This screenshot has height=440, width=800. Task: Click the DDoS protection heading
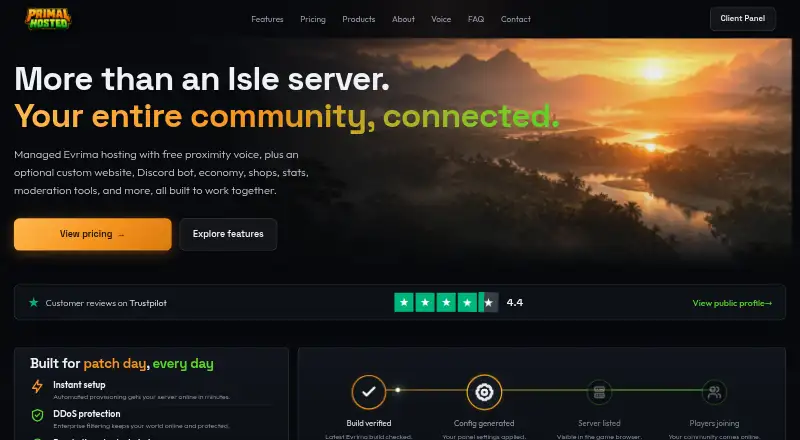pyautogui.click(x=87, y=414)
